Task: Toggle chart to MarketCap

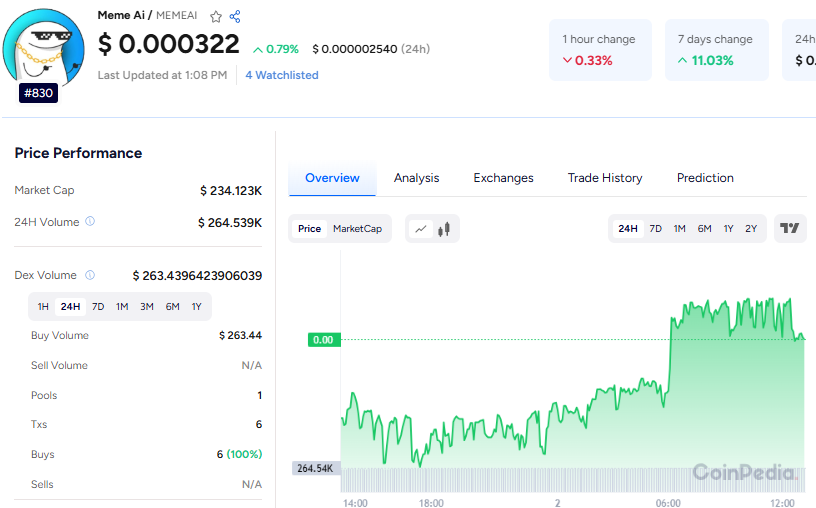Action: (358, 228)
